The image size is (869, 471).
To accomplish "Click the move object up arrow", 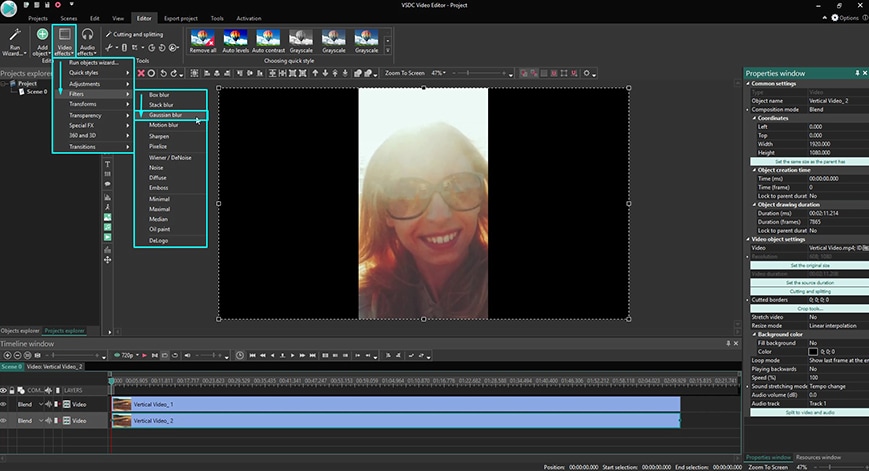I will (x=315, y=73).
